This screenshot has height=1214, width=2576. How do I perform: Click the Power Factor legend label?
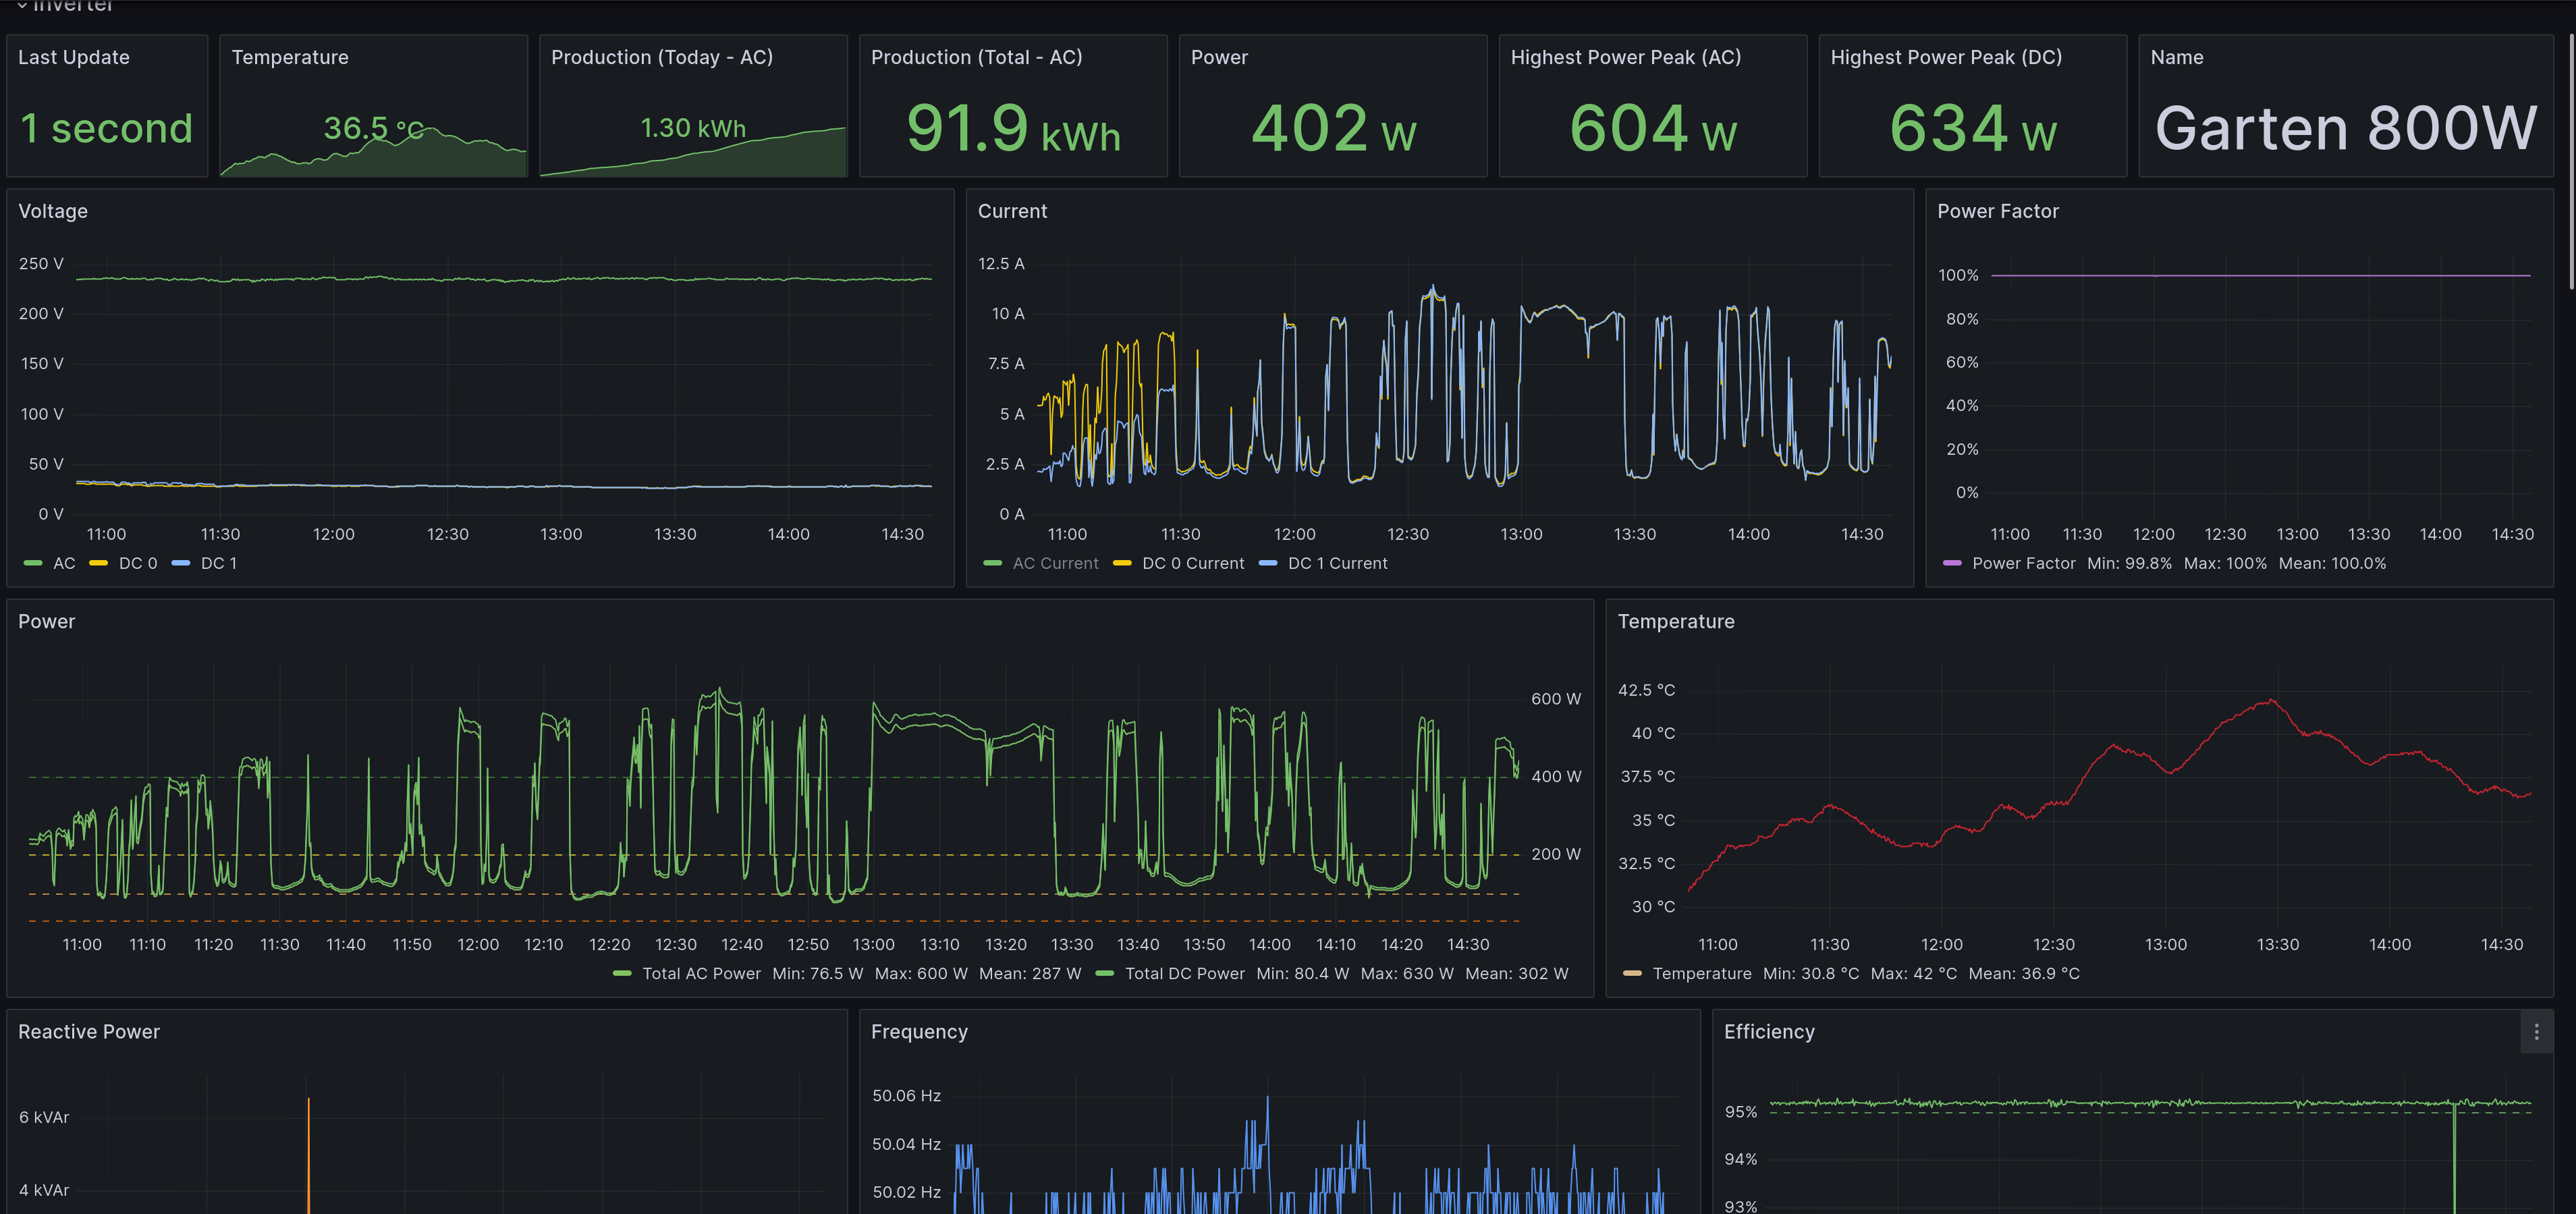2023,563
